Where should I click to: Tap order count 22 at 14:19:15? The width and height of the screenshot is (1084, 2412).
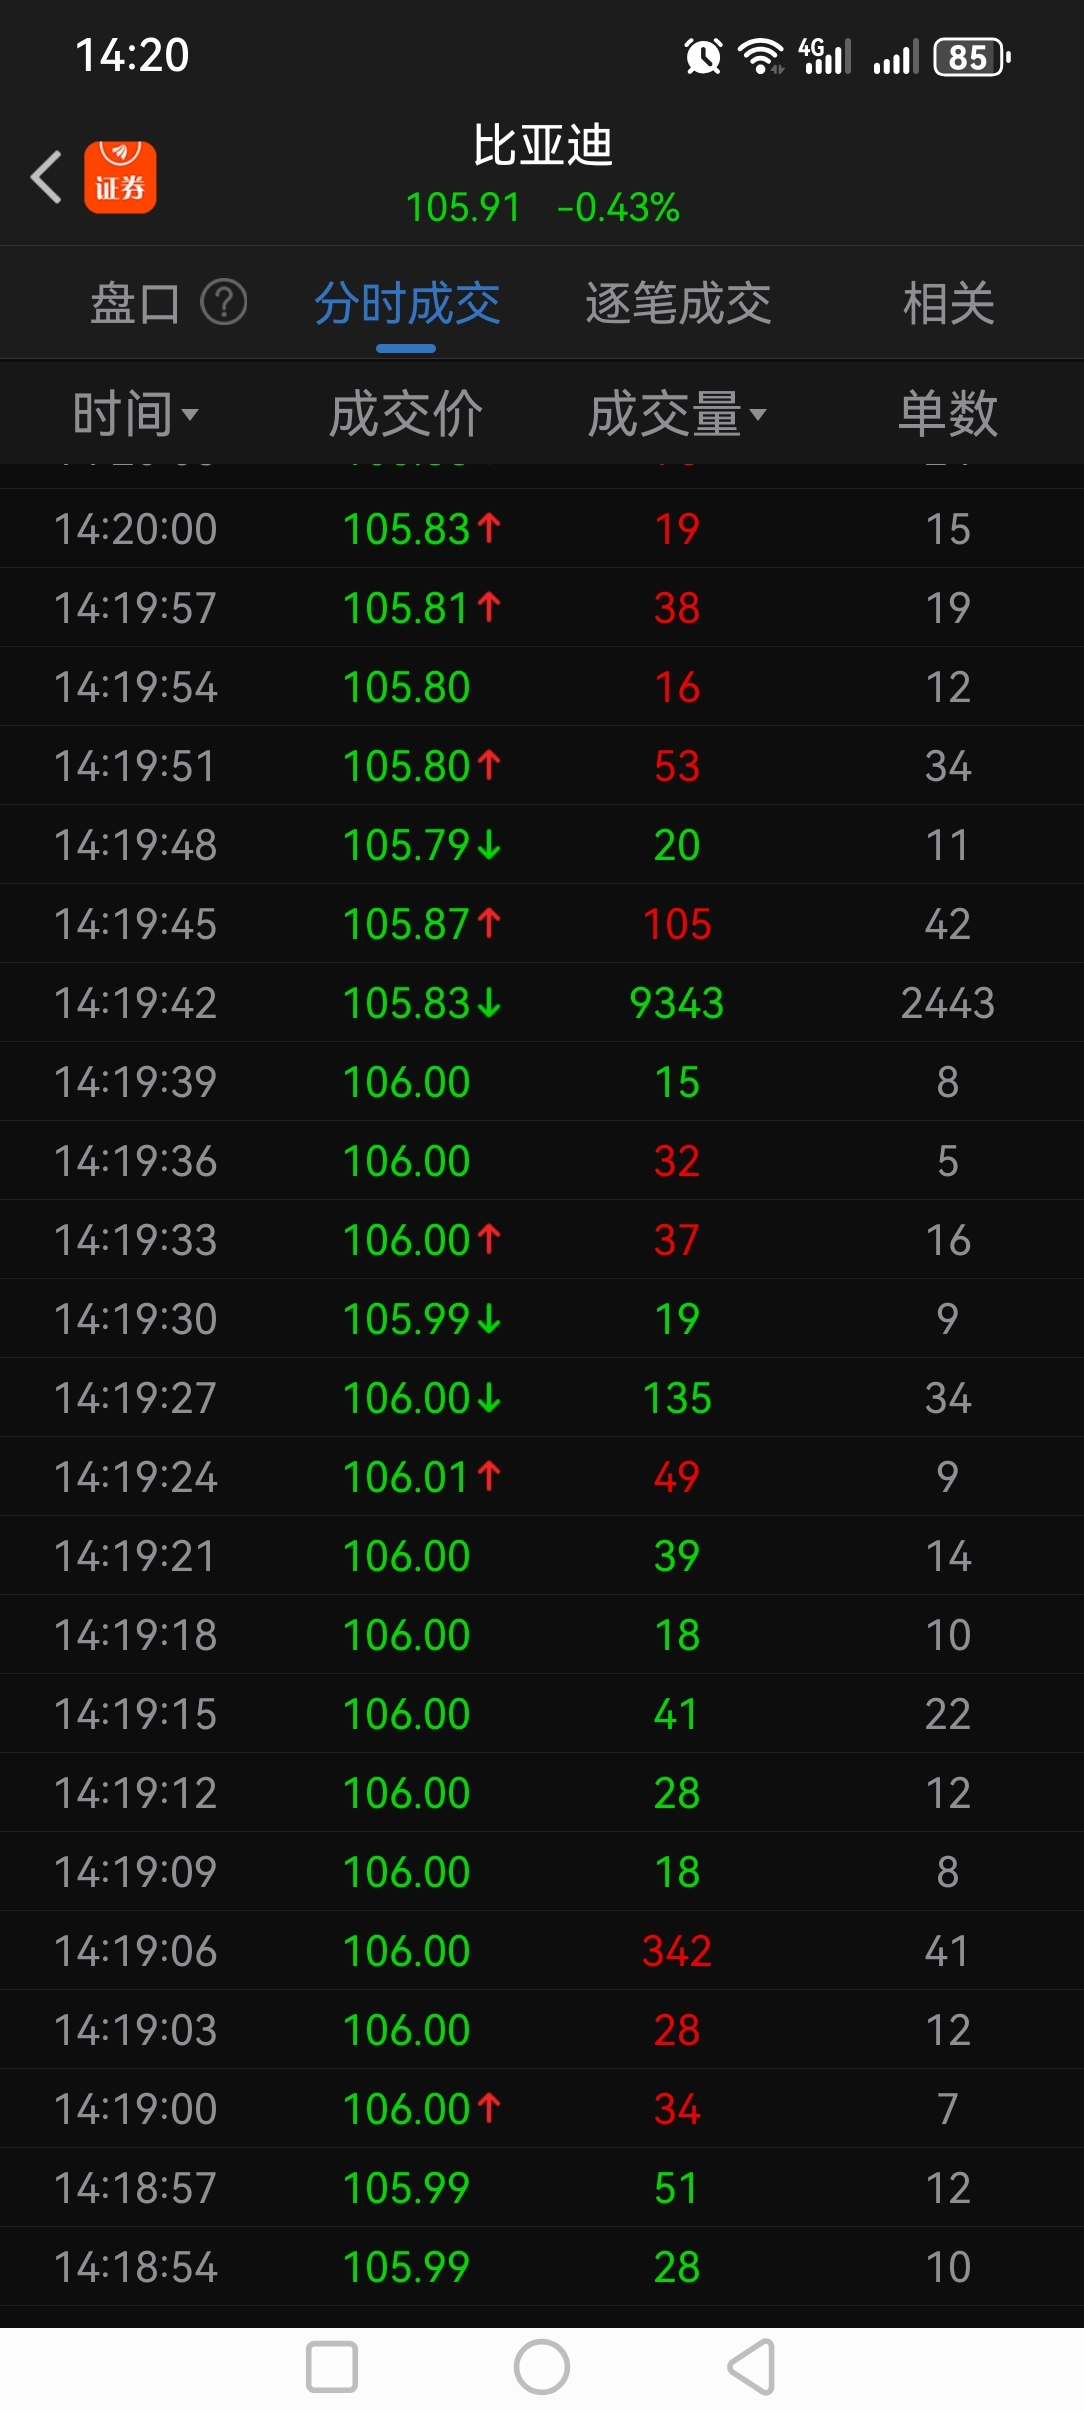click(x=948, y=1714)
